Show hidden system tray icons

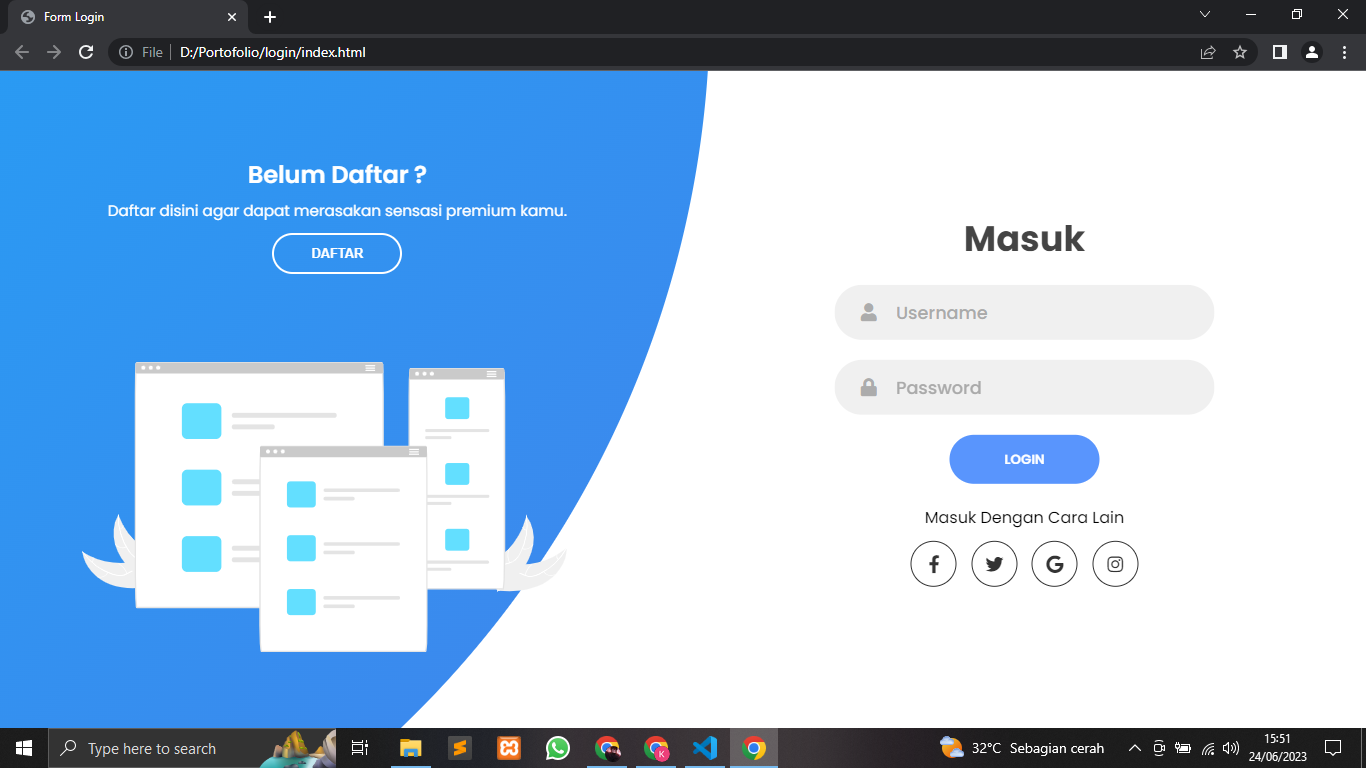[x=1134, y=748]
